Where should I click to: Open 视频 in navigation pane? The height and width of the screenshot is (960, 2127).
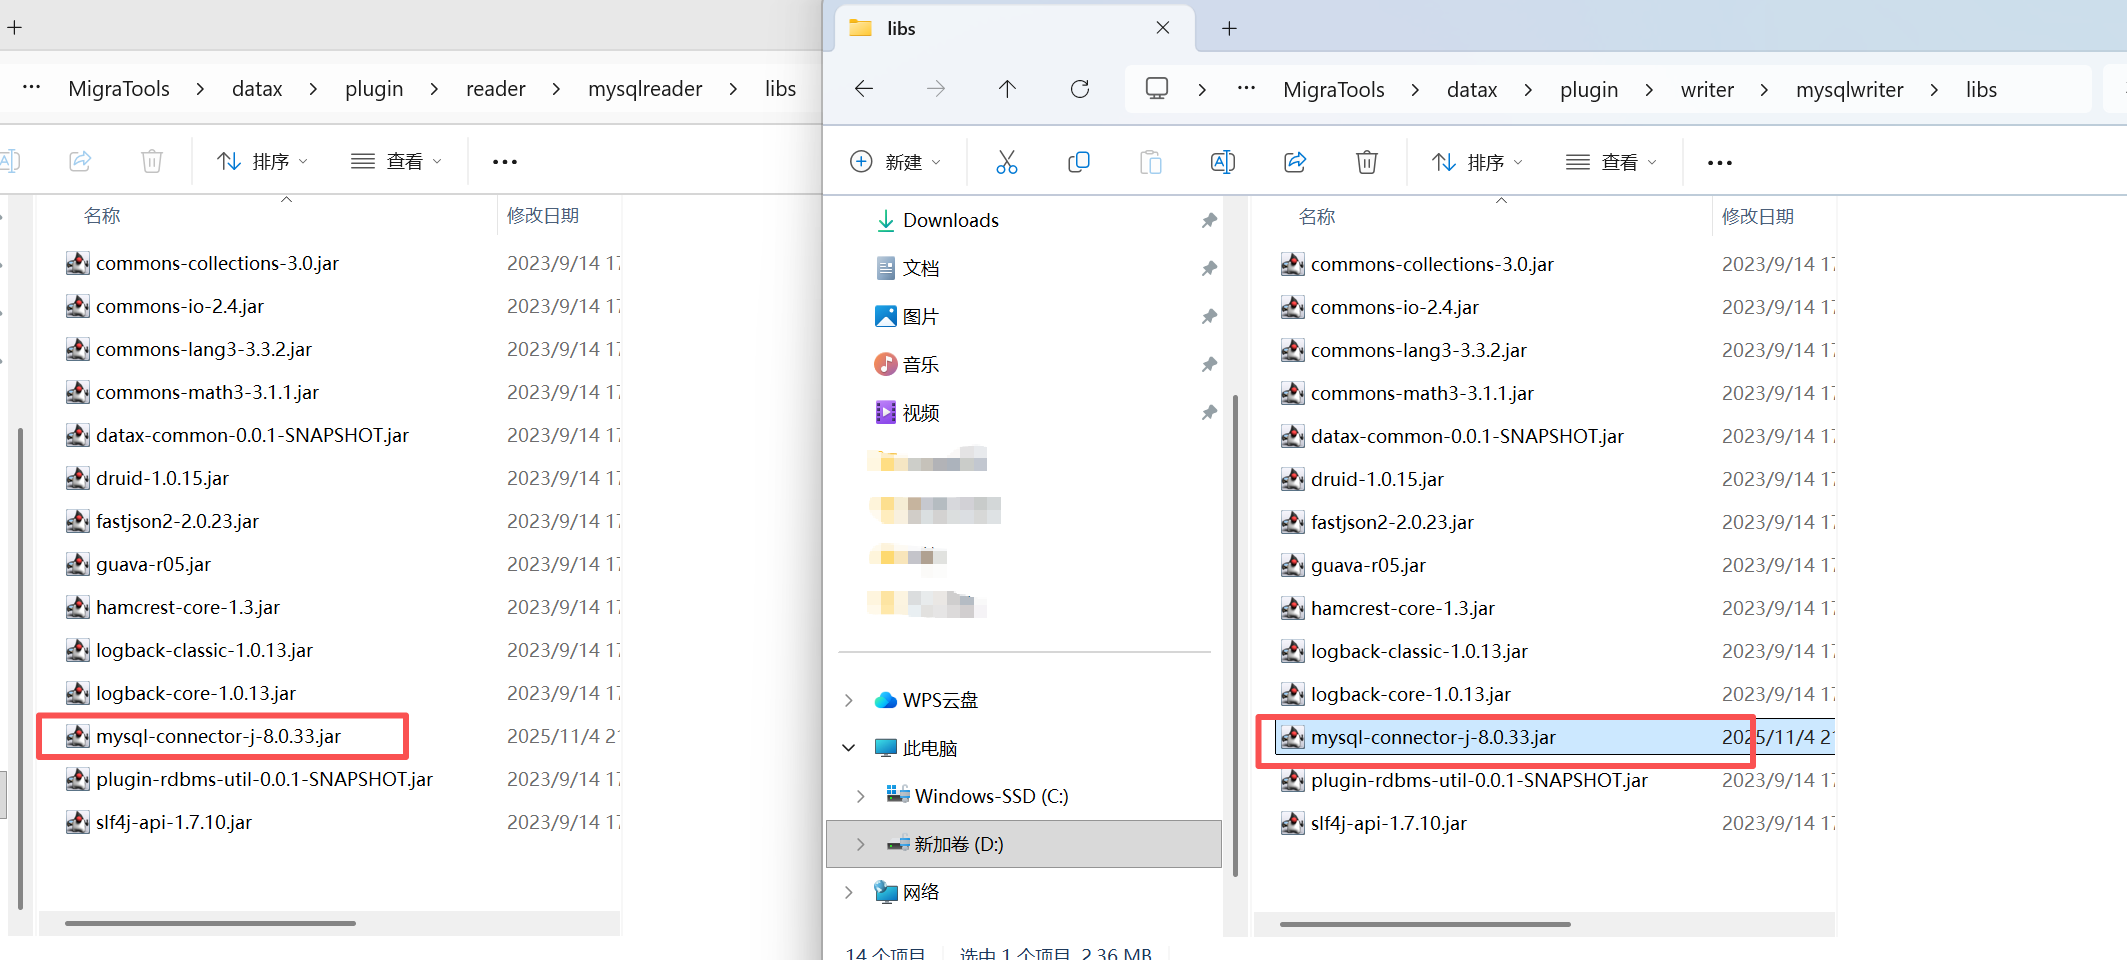point(920,412)
